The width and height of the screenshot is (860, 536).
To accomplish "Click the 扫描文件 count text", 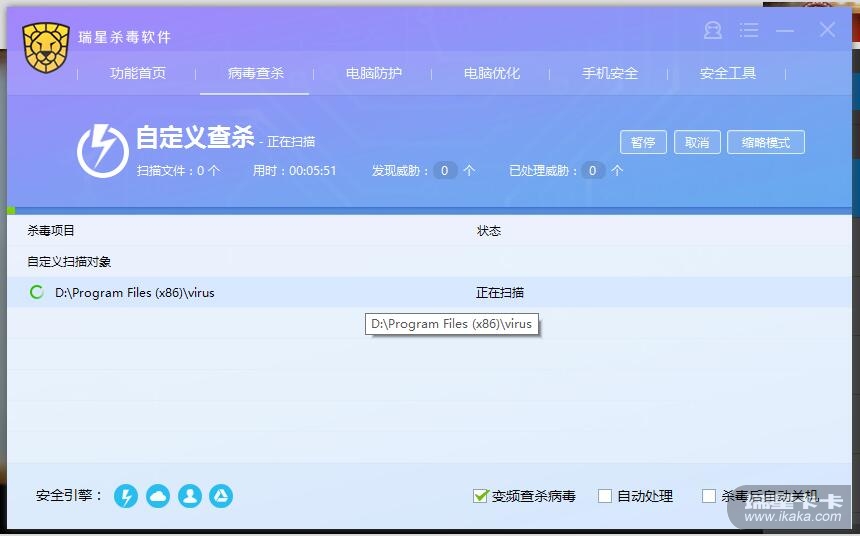I will pyautogui.click(x=178, y=171).
